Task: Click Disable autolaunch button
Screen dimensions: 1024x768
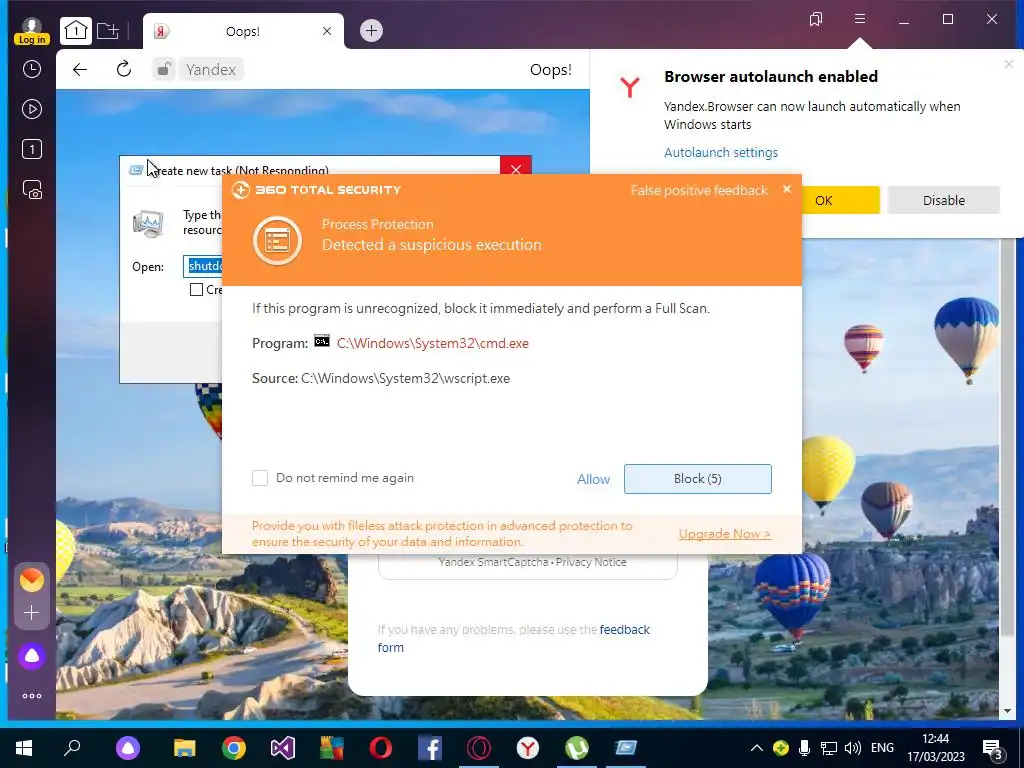Action: pyautogui.click(x=944, y=200)
